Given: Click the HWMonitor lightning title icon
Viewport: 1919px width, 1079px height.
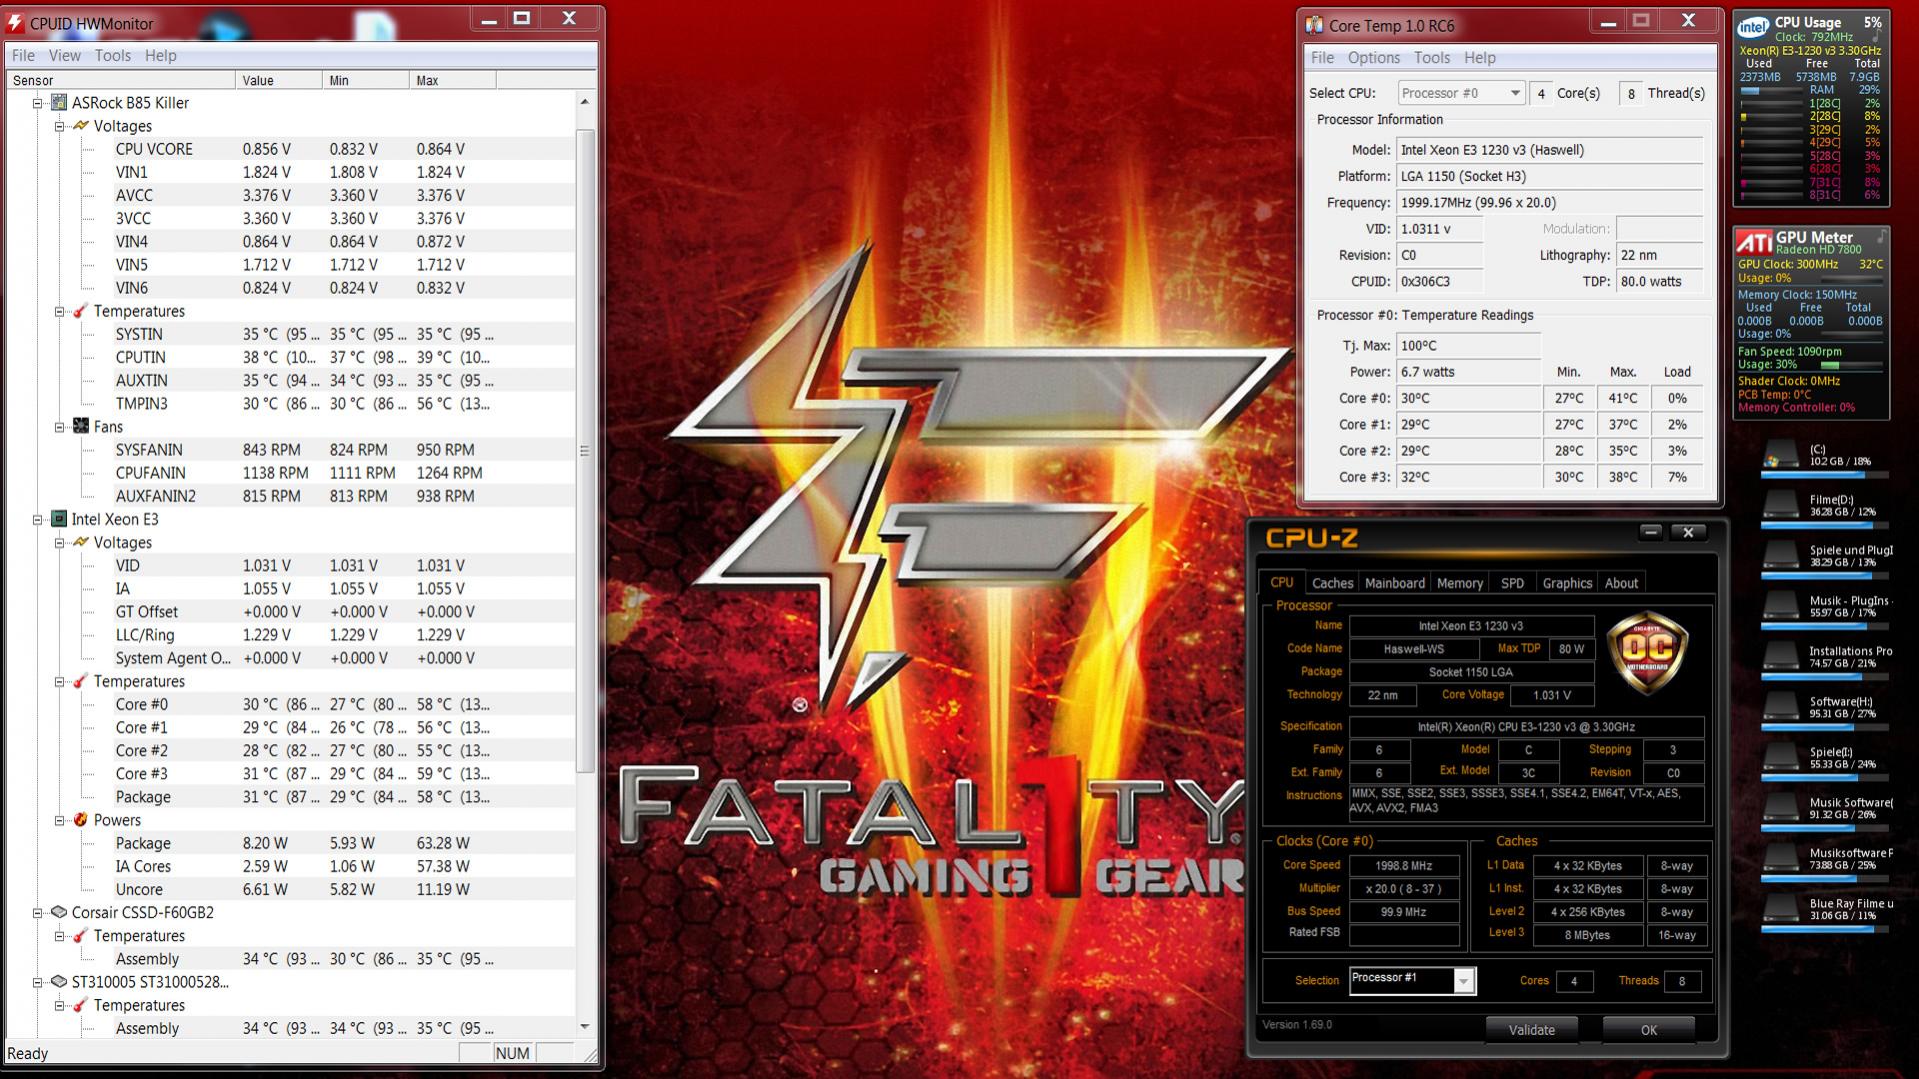Looking at the screenshot, I should coord(15,23).
